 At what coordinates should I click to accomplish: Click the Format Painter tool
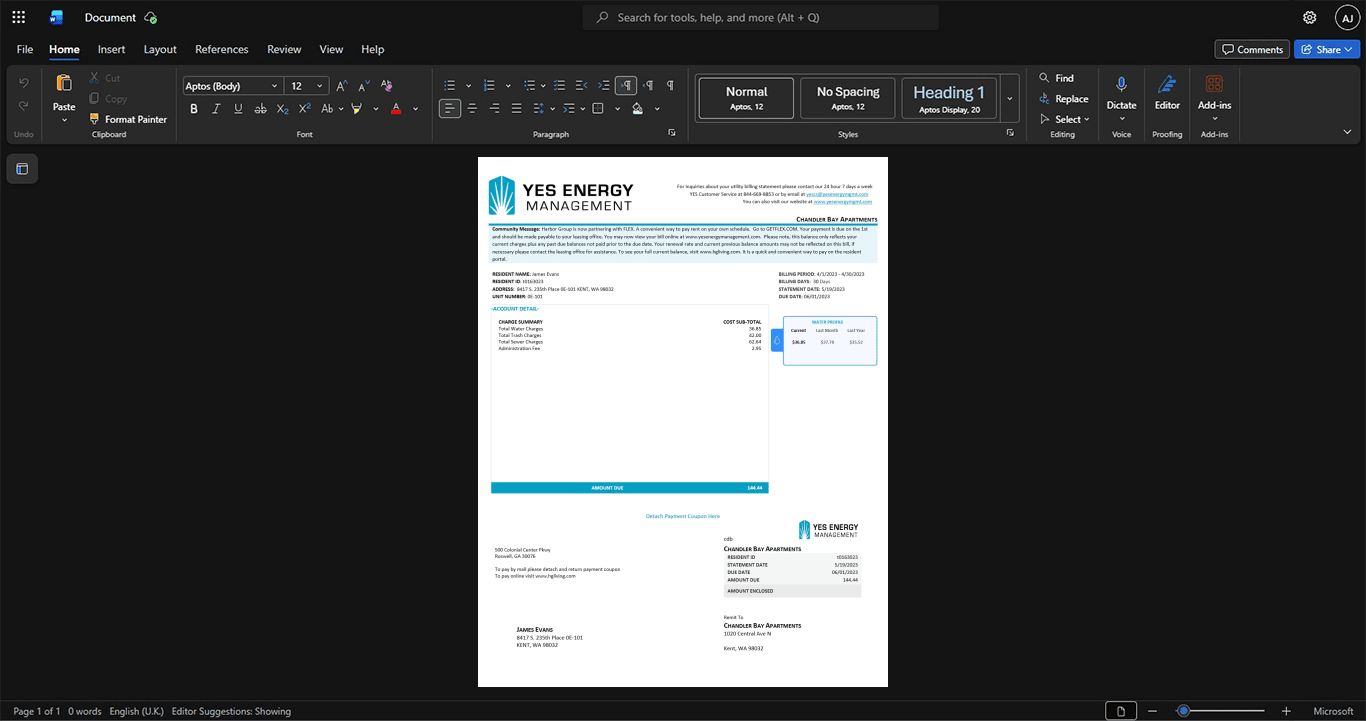click(x=127, y=119)
